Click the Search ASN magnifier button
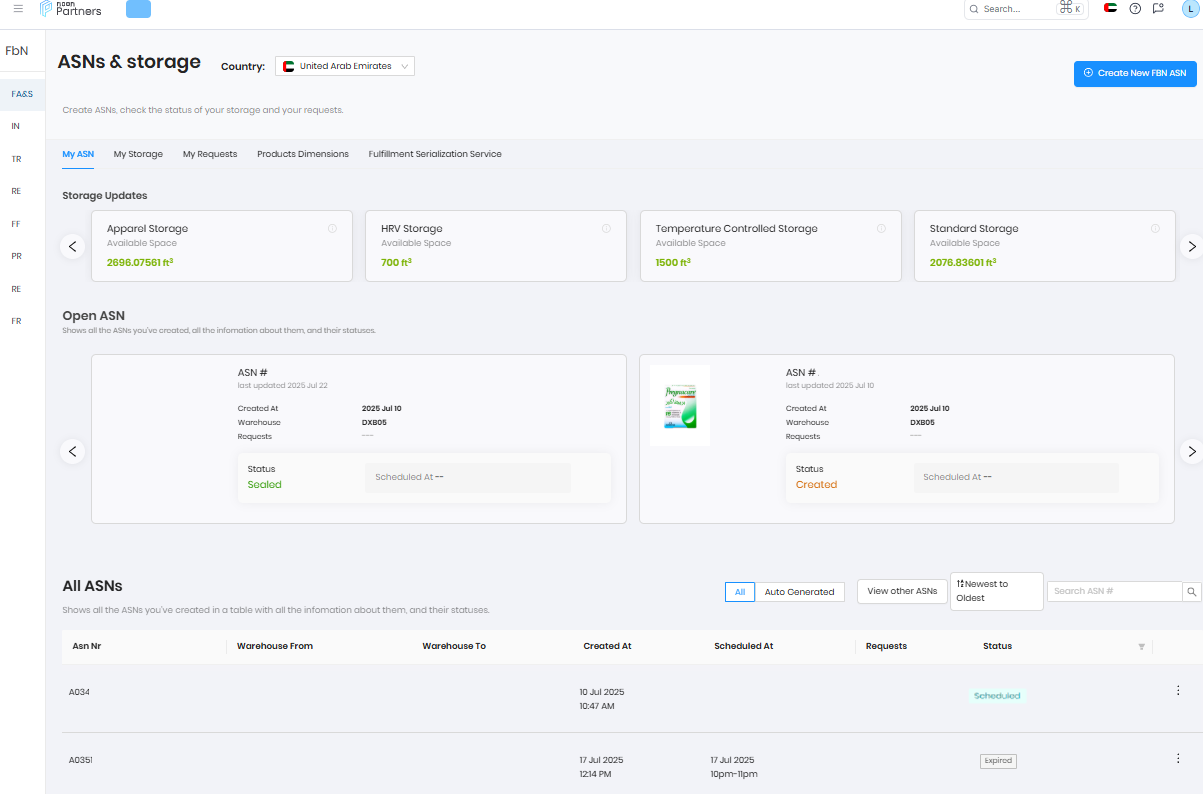The height and width of the screenshot is (794, 1203). (x=1192, y=592)
